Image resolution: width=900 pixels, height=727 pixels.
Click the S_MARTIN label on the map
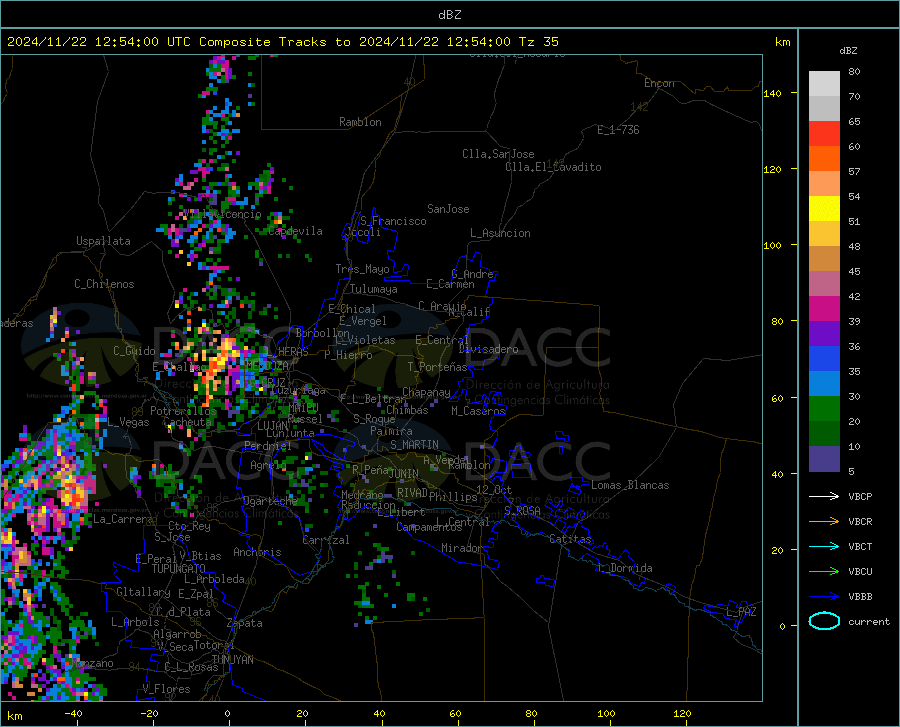414,445
